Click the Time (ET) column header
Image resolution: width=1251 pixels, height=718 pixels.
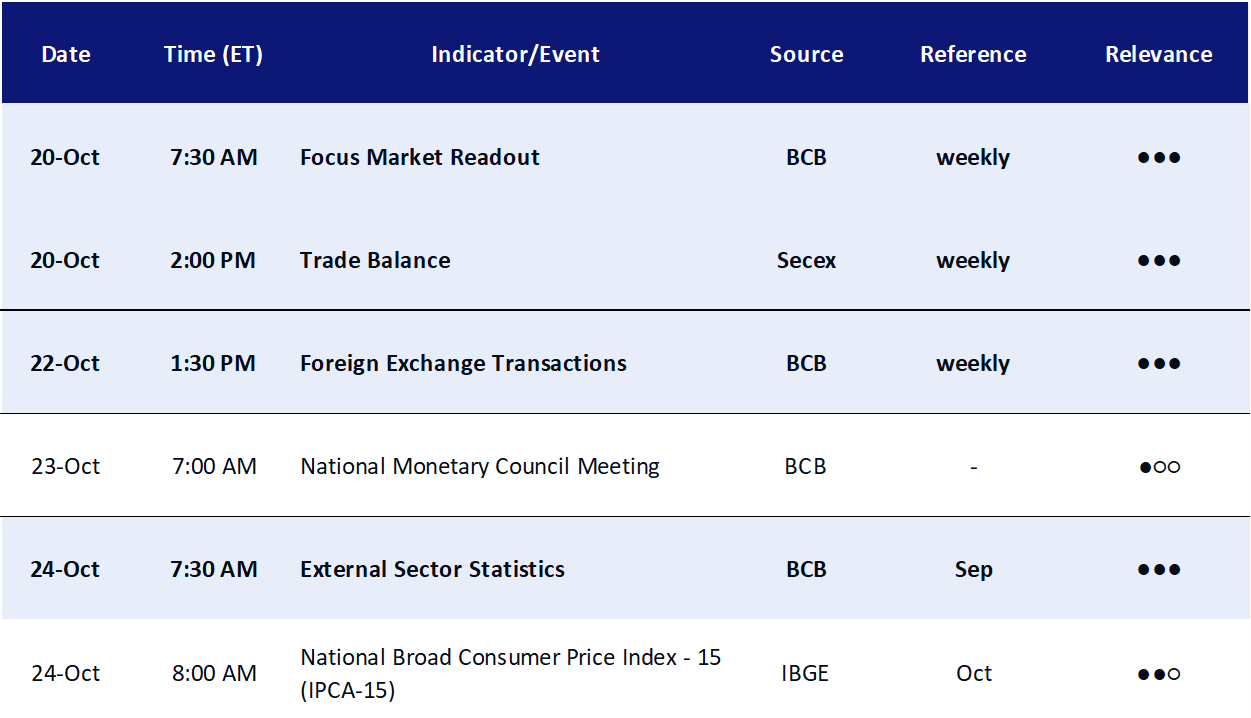click(213, 55)
